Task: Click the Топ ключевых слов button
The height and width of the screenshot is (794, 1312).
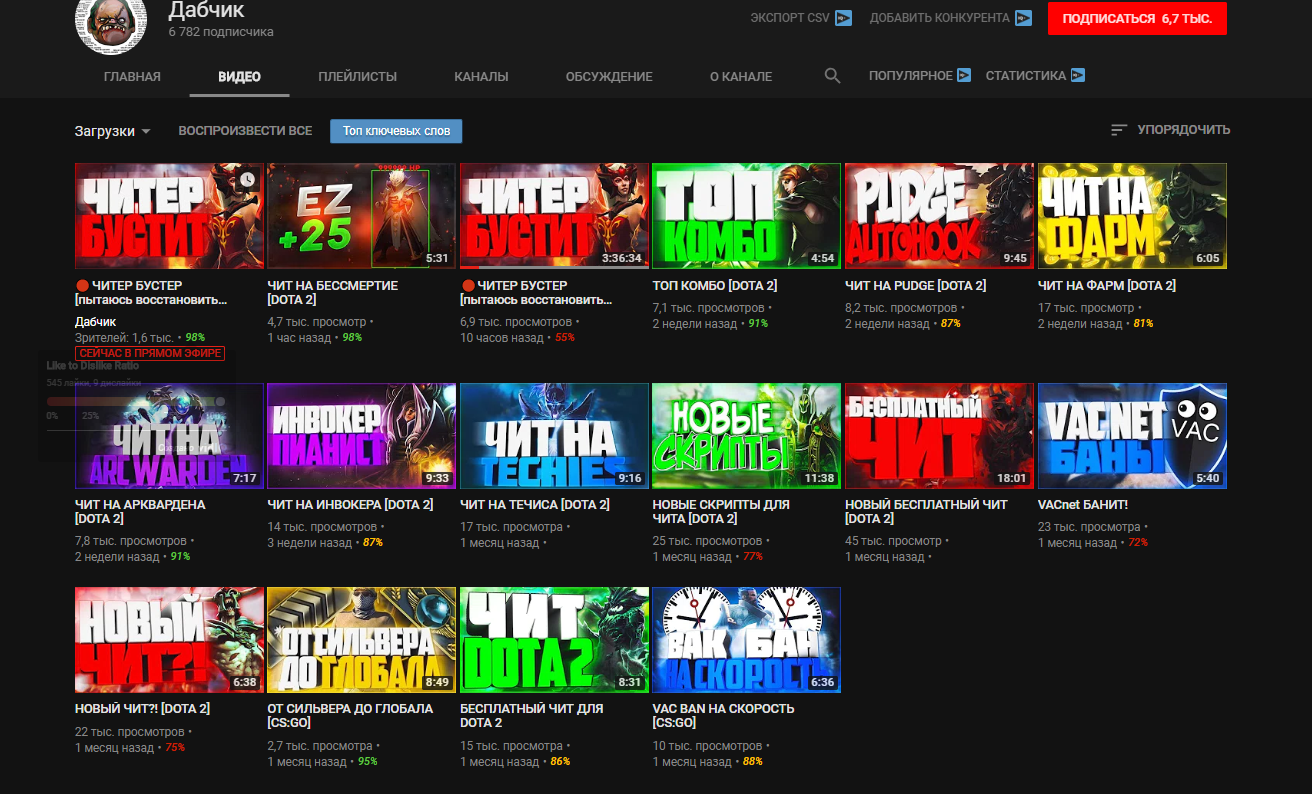Action: pos(396,131)
